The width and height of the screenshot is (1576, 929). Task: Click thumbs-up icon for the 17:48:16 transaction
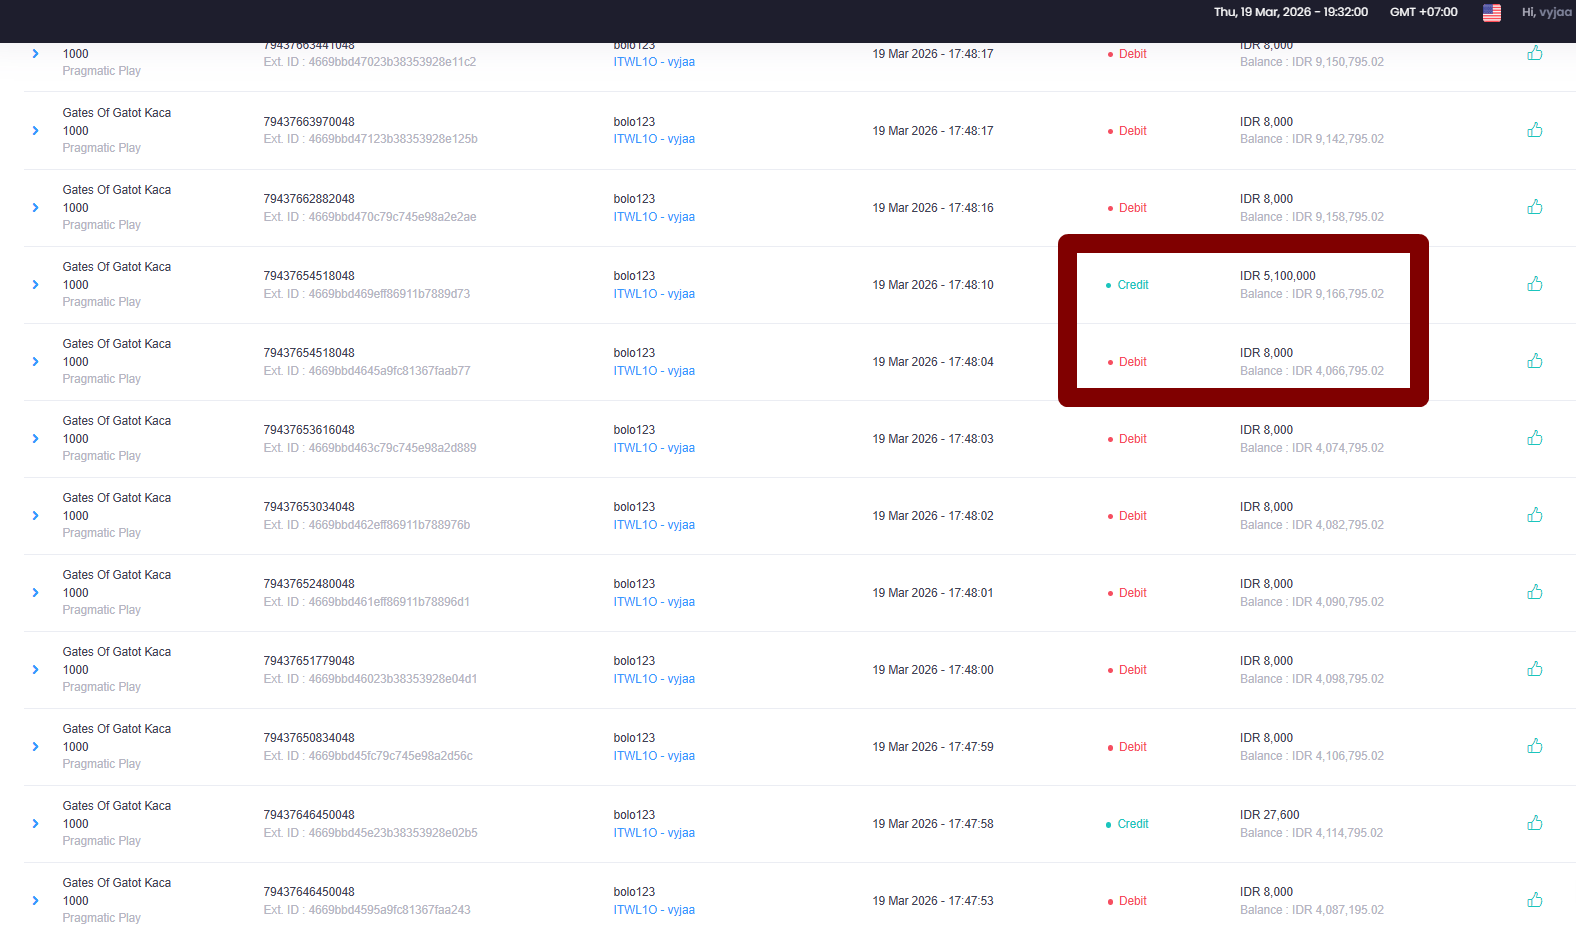(1535, 207)
